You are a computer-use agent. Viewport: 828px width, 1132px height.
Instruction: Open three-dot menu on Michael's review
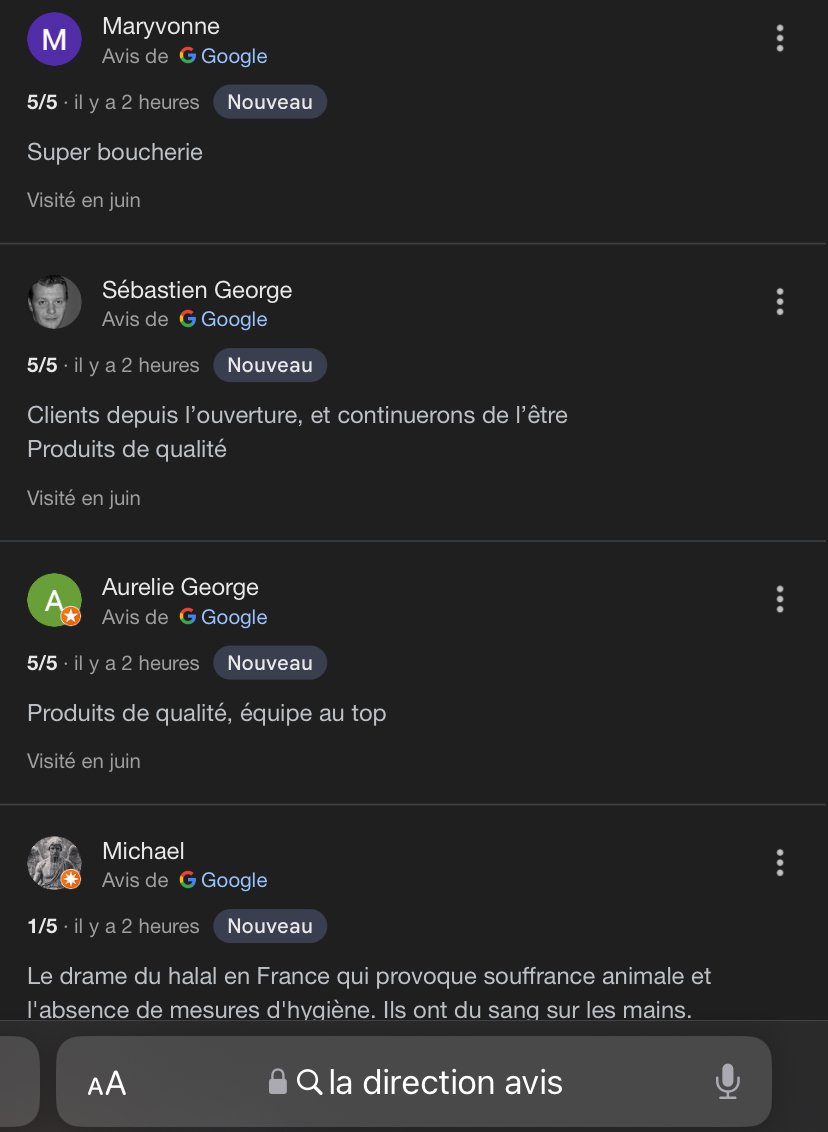pyautogui.click(x=780, y=862)
